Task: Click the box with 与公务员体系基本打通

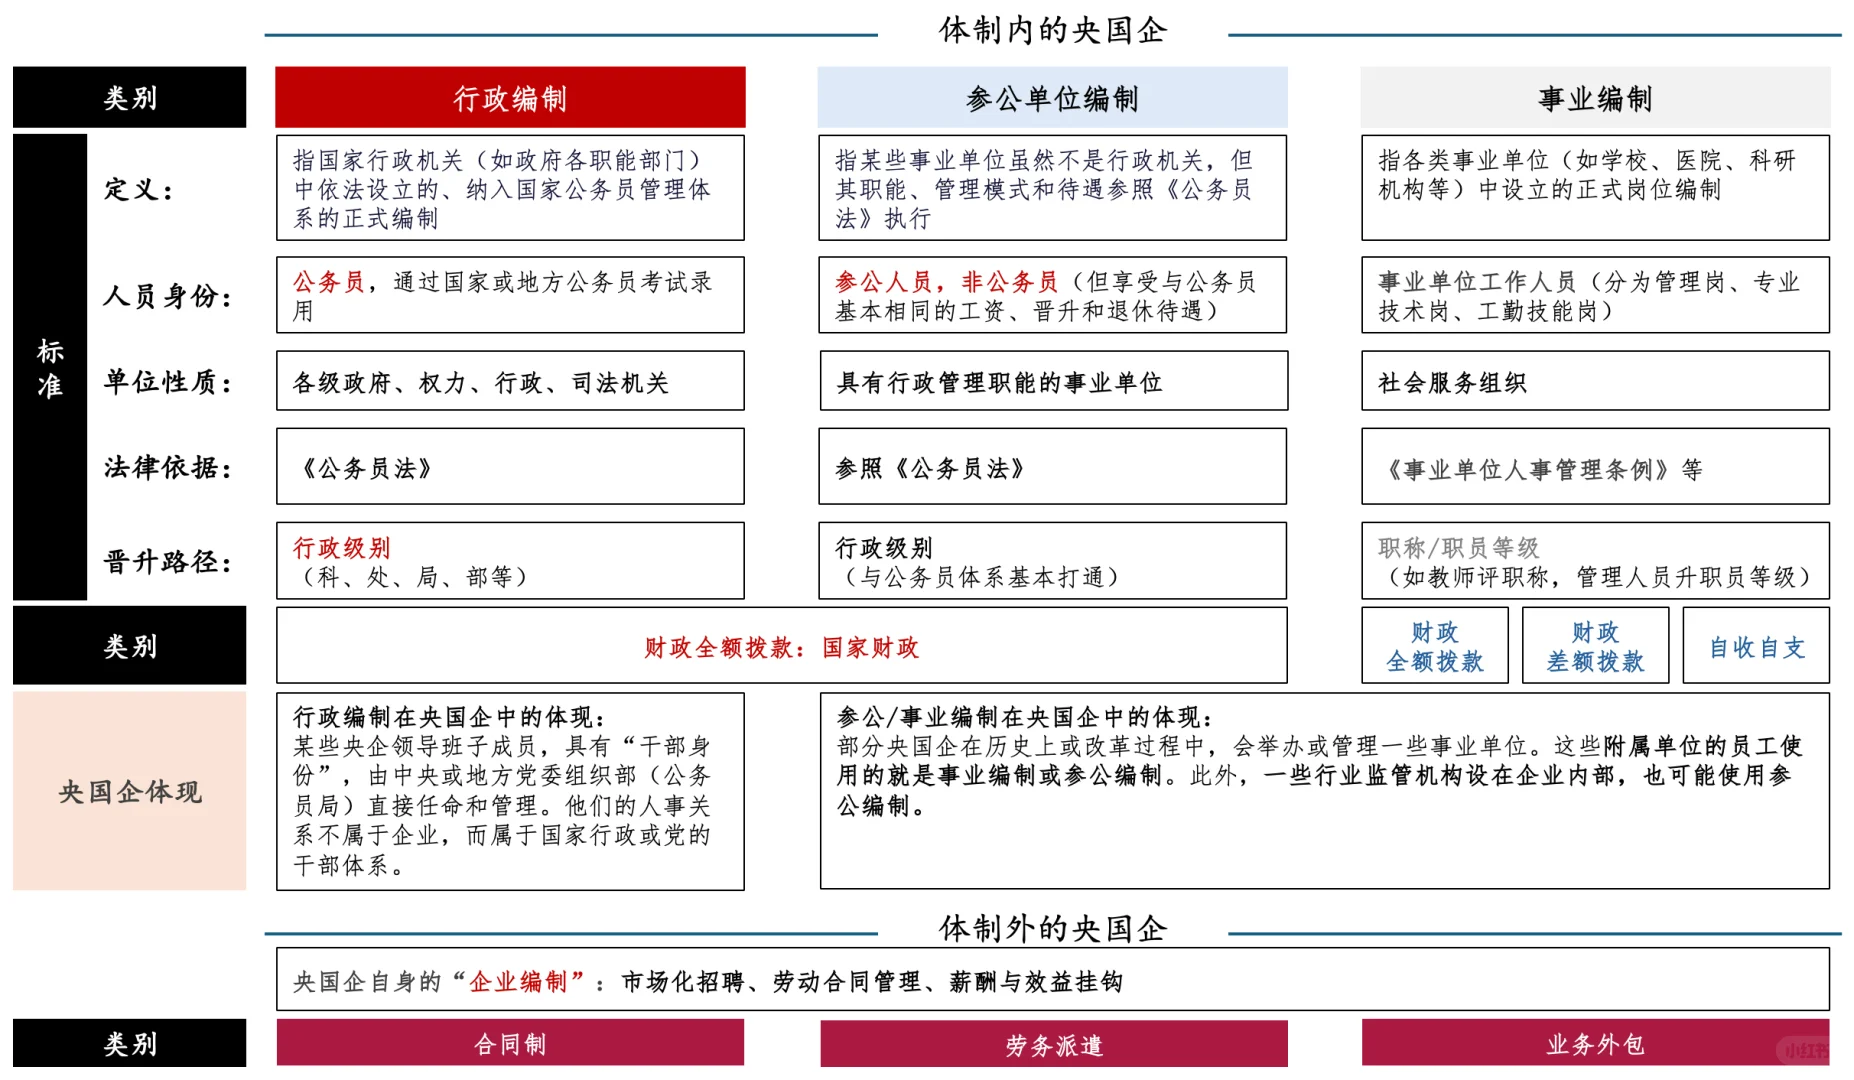Action: point(1052,561)
